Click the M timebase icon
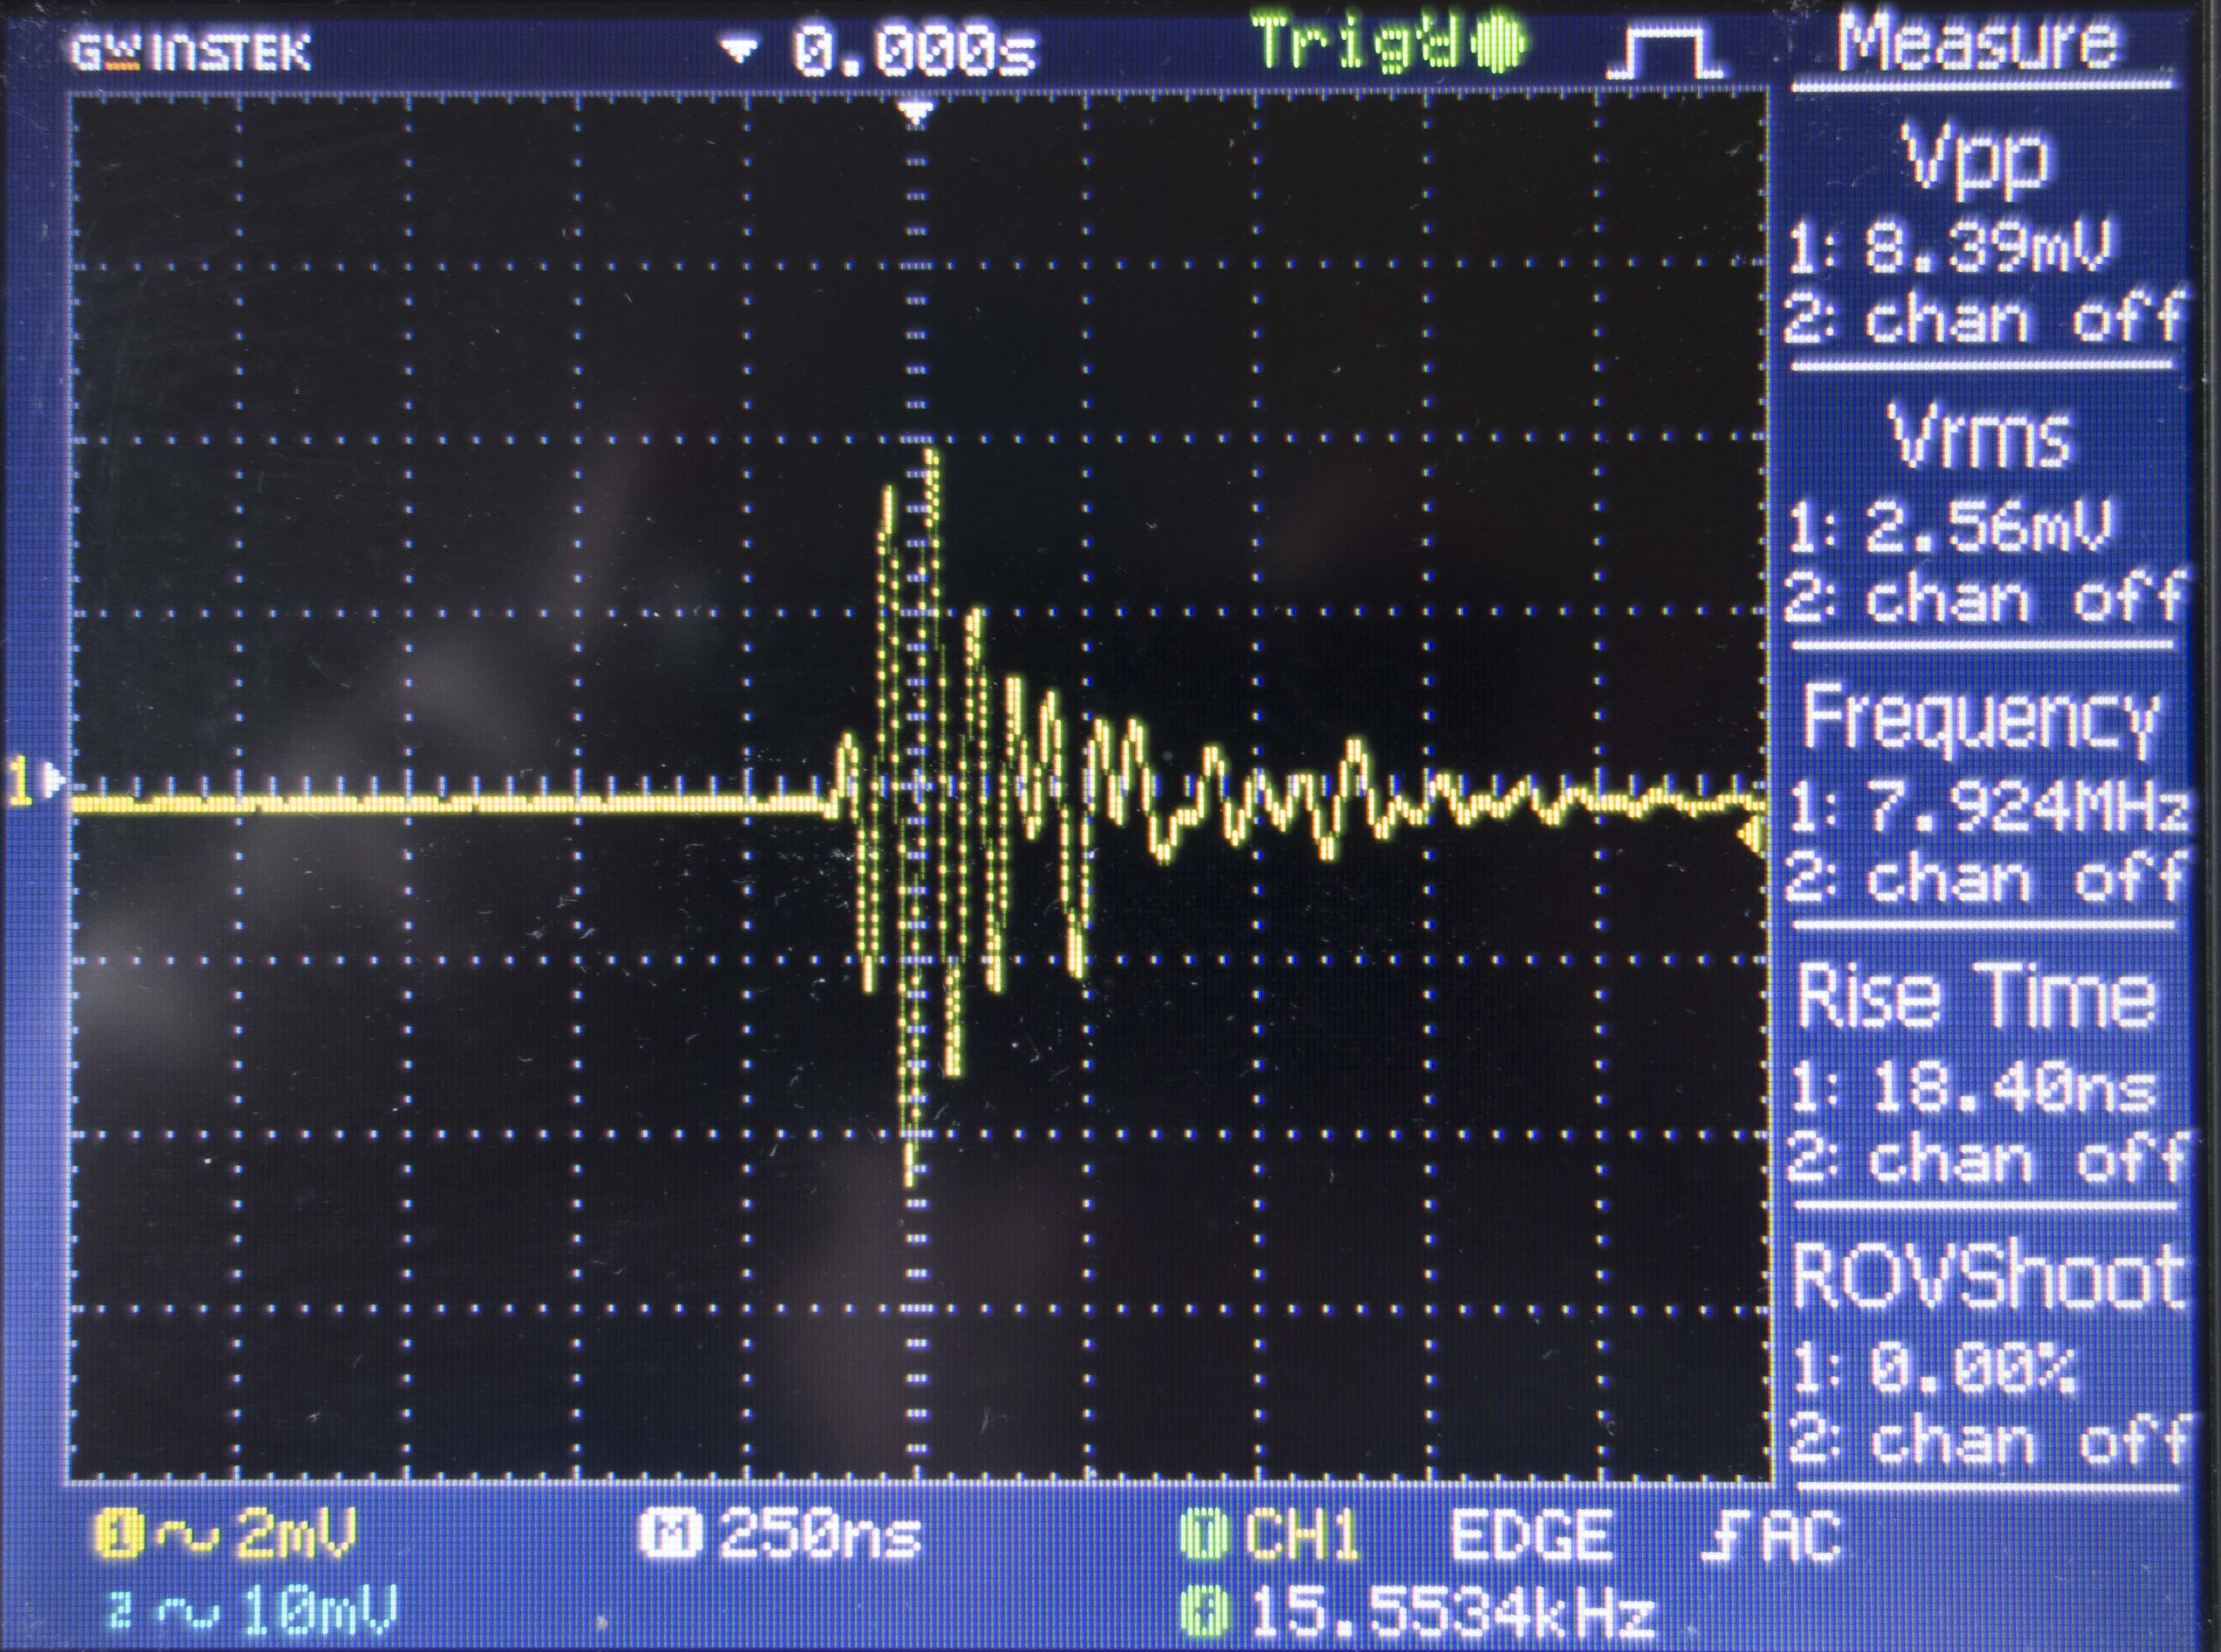The height and width of the screenshot is (1652, 2221). pos(671,1535)
